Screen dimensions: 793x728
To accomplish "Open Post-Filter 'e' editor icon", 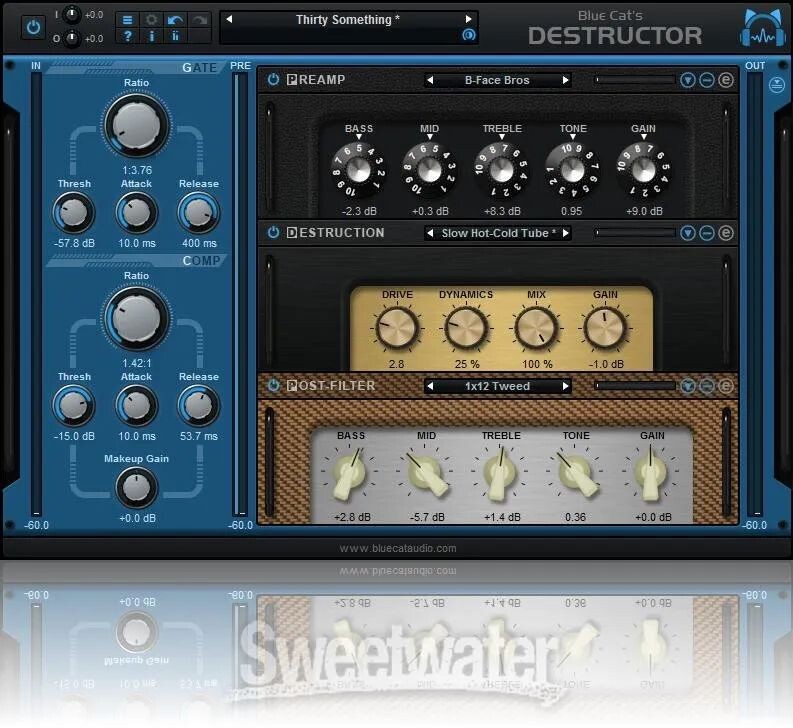I will click(x=726, y=386).
